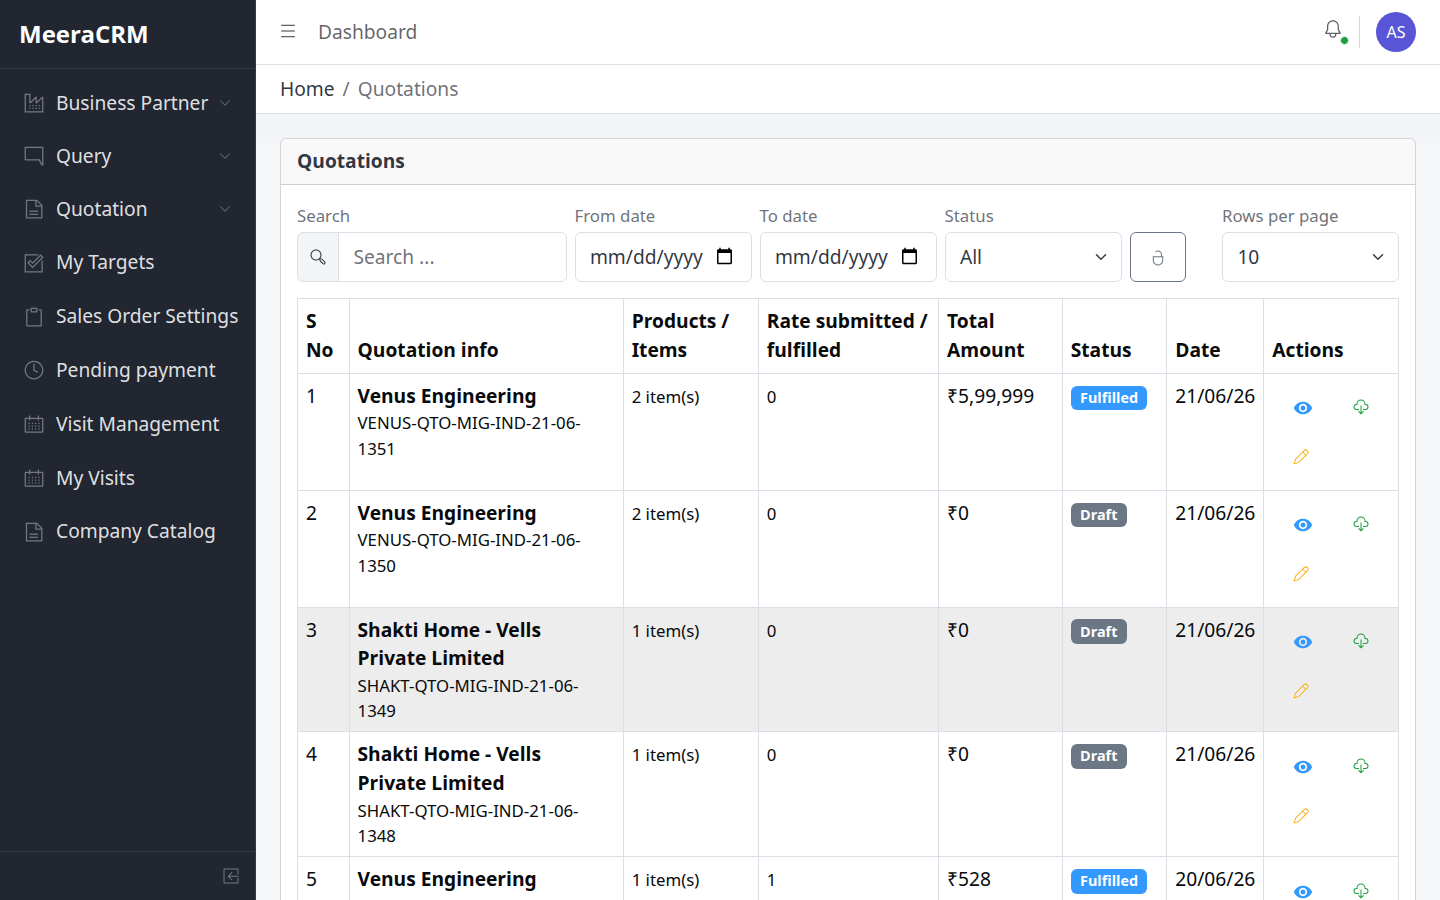
Task: Click the Fulfilled badge in row 5
Action: [1109, 881]
